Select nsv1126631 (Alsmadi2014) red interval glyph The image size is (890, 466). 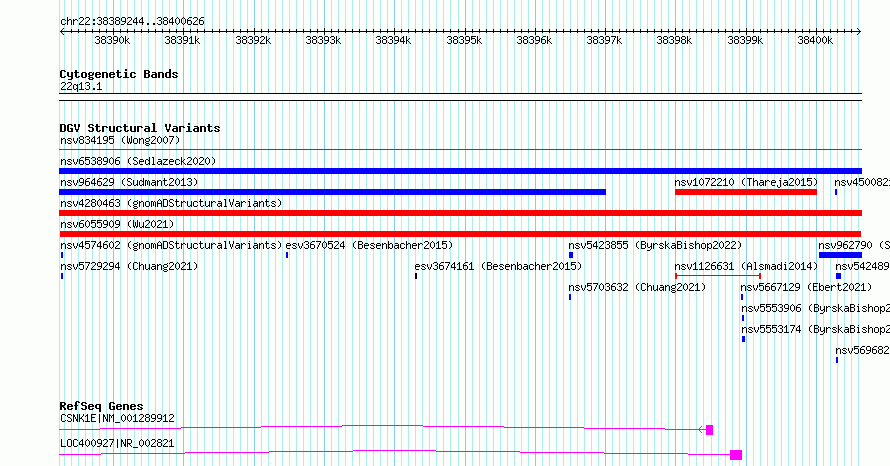[718, 276]
